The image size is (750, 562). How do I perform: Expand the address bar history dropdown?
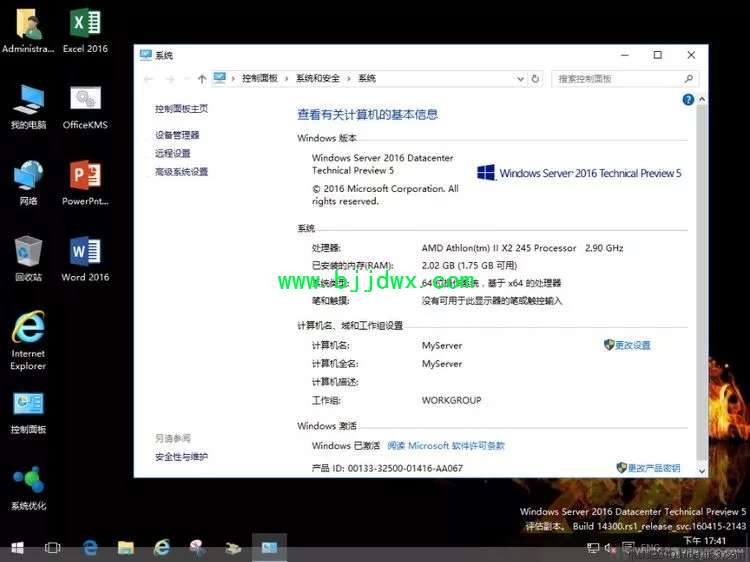tap(520, 79)
